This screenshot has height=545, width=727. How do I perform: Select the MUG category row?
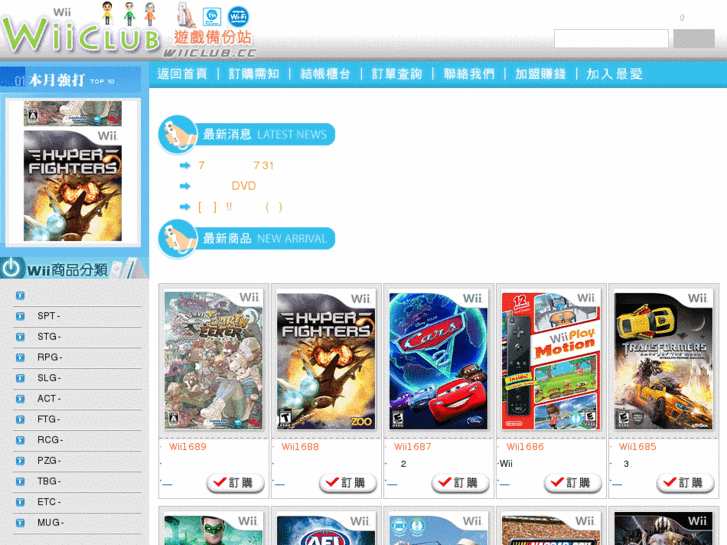pos(77,522)
